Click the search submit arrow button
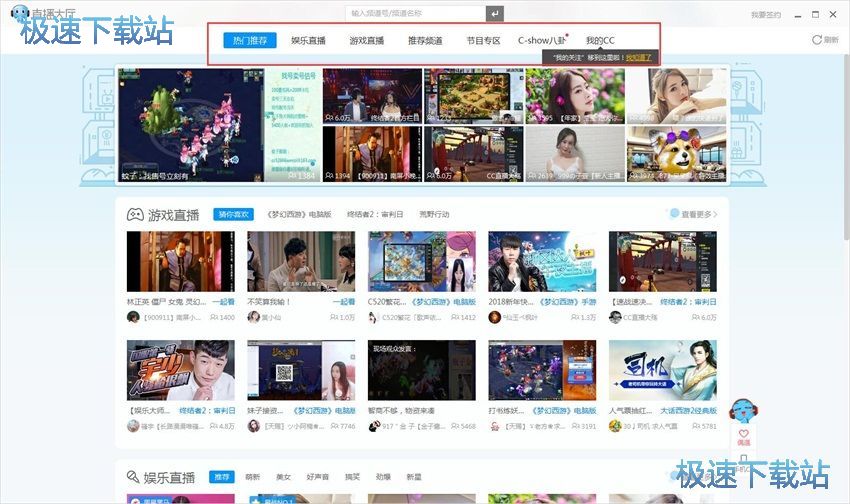The height and width of the screenshot is (504, 850). tap(494, 14)
